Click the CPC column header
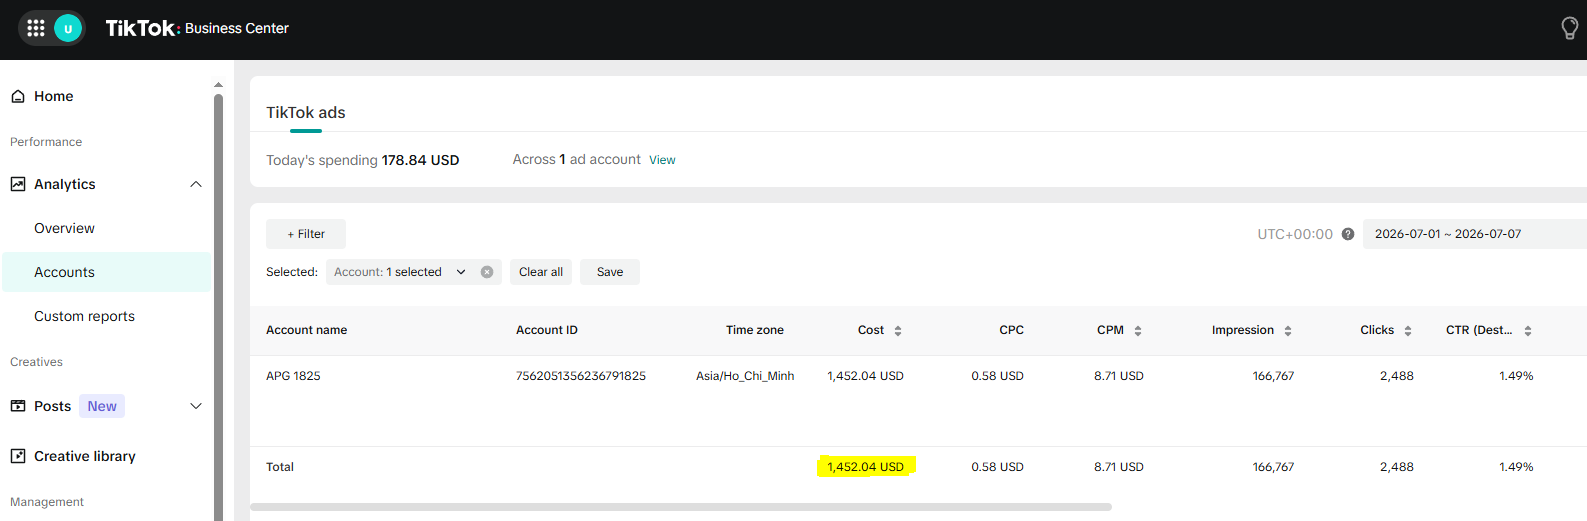The height and width of the screenshot is (521, 1587). pos(1012,330)
